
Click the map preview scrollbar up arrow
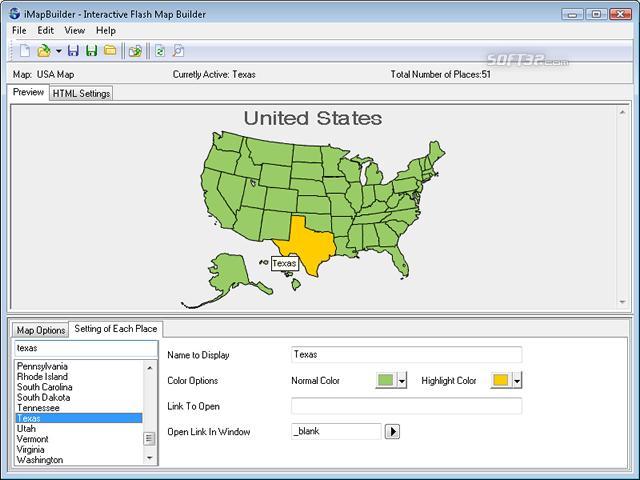(622, 112)
